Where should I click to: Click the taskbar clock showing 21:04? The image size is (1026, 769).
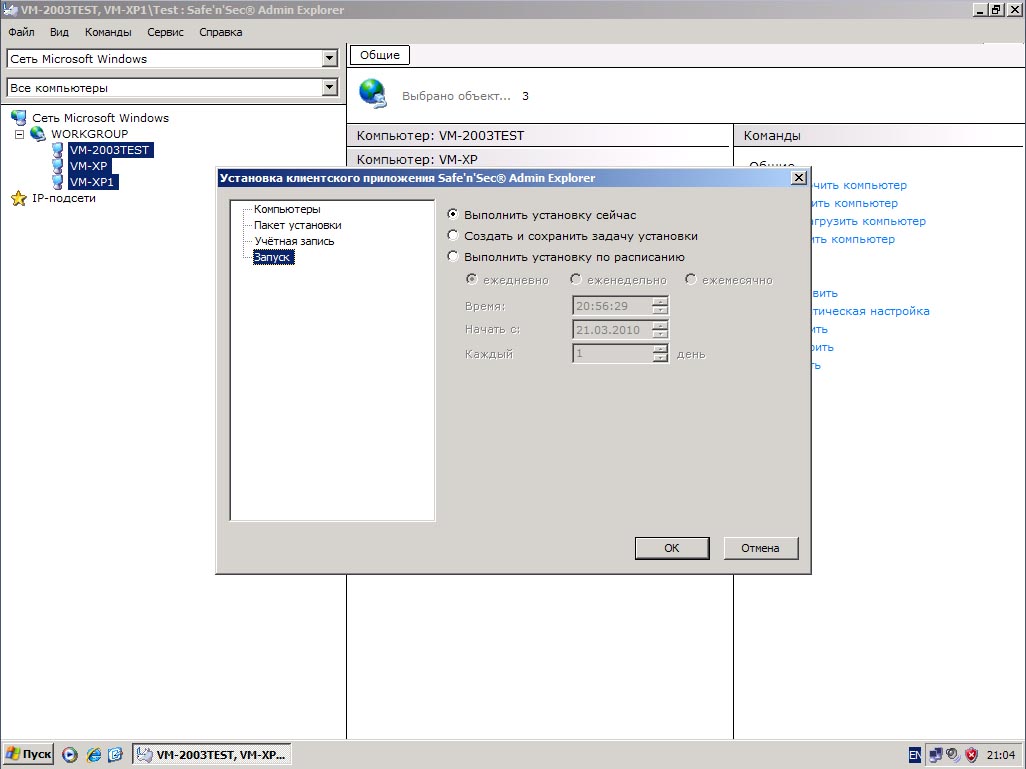tap(1000, 755)
